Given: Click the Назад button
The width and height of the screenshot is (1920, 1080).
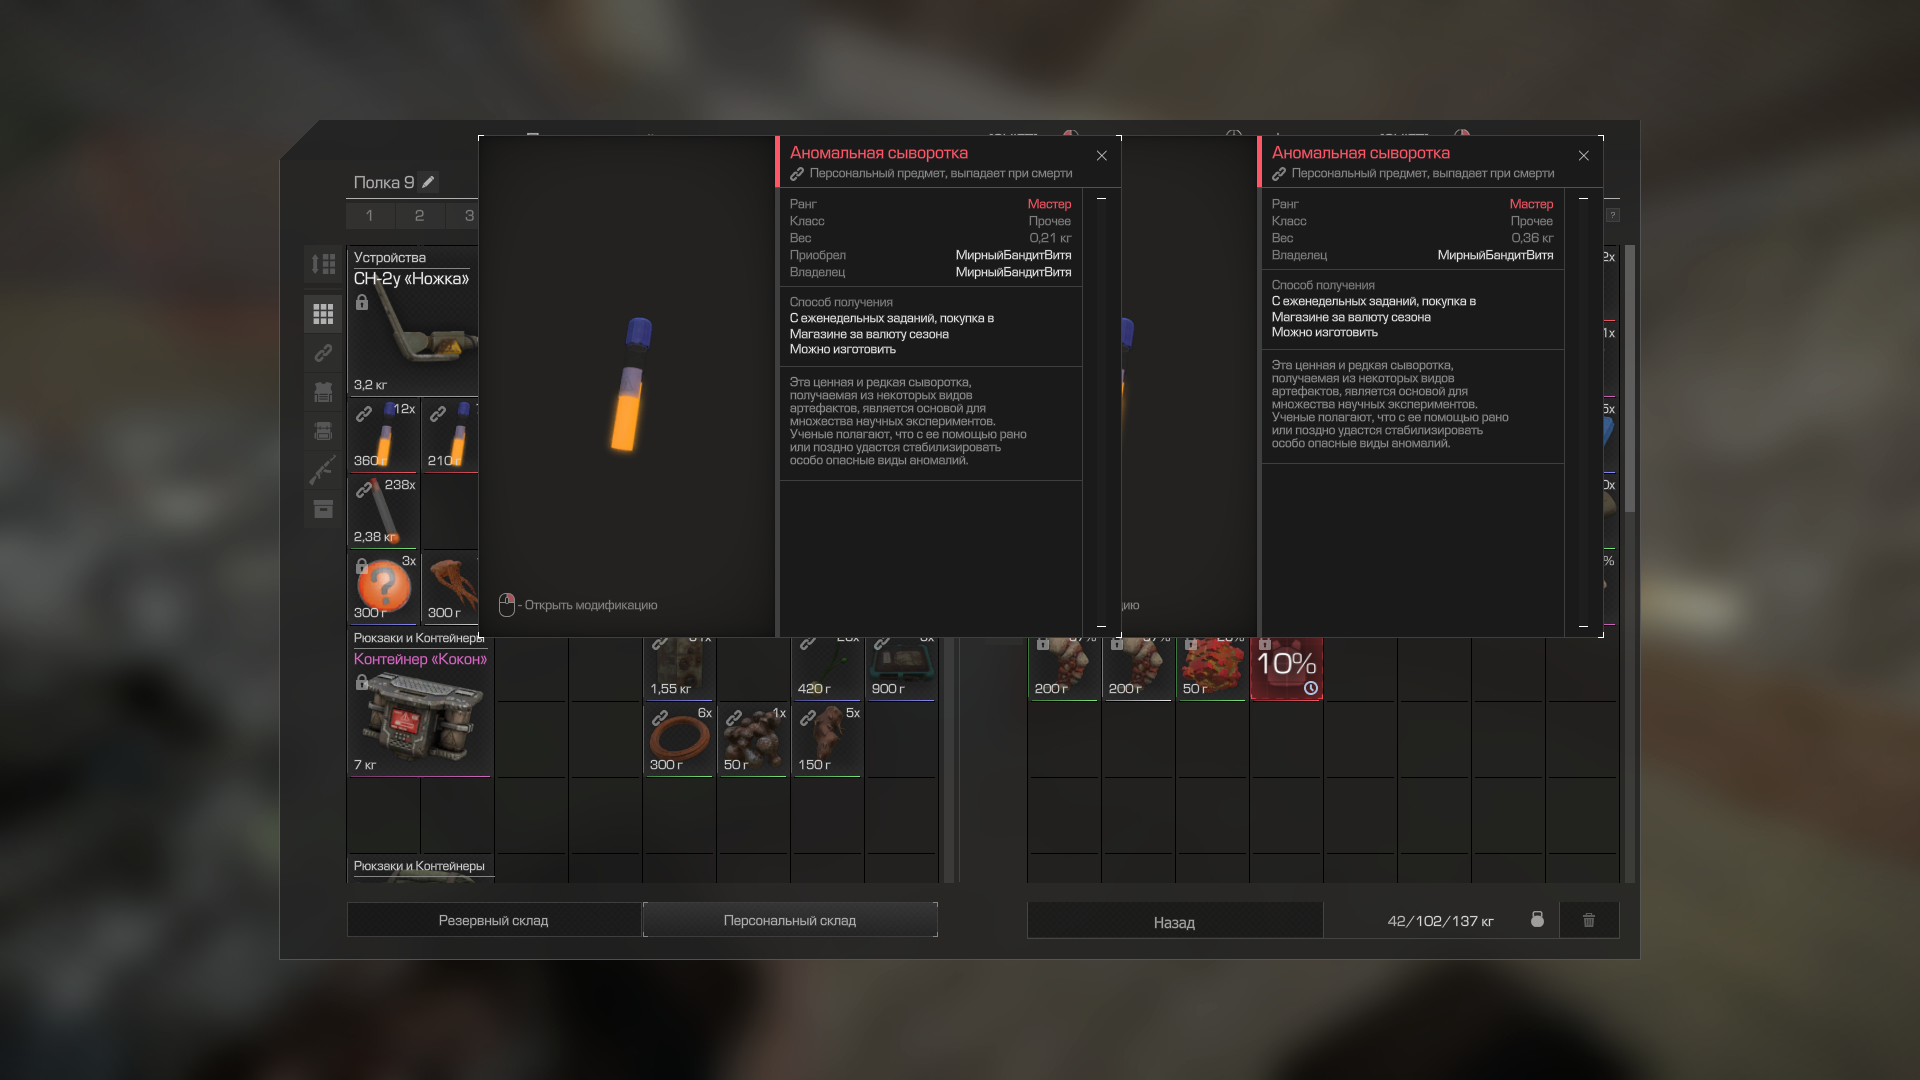Looking at the screenshot, I should (1174, 921).
